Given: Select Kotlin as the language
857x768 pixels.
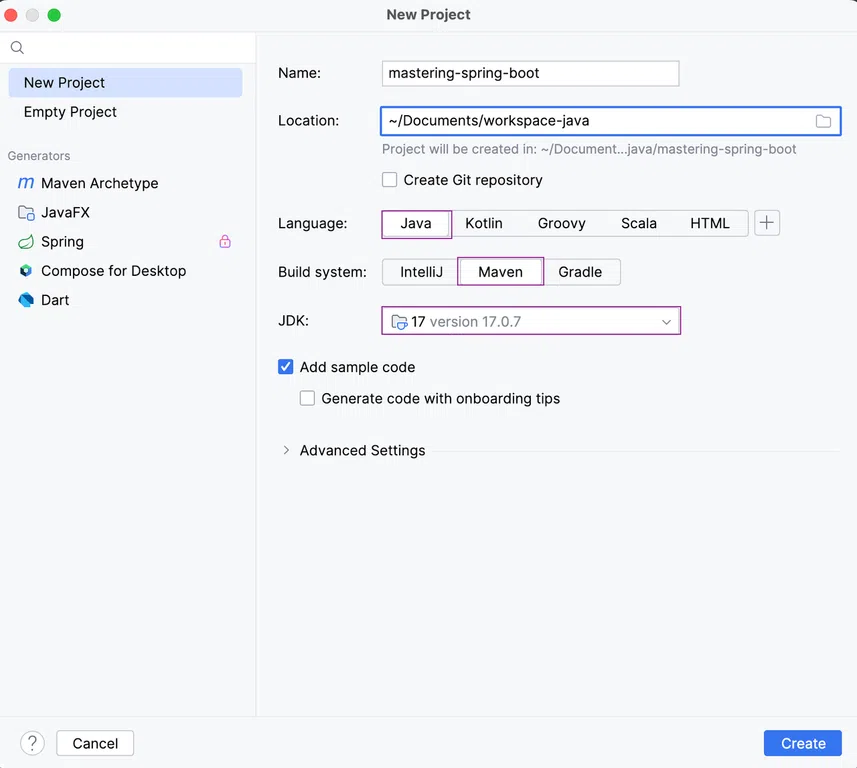Looking at the screenshot, I should [484, 224].
